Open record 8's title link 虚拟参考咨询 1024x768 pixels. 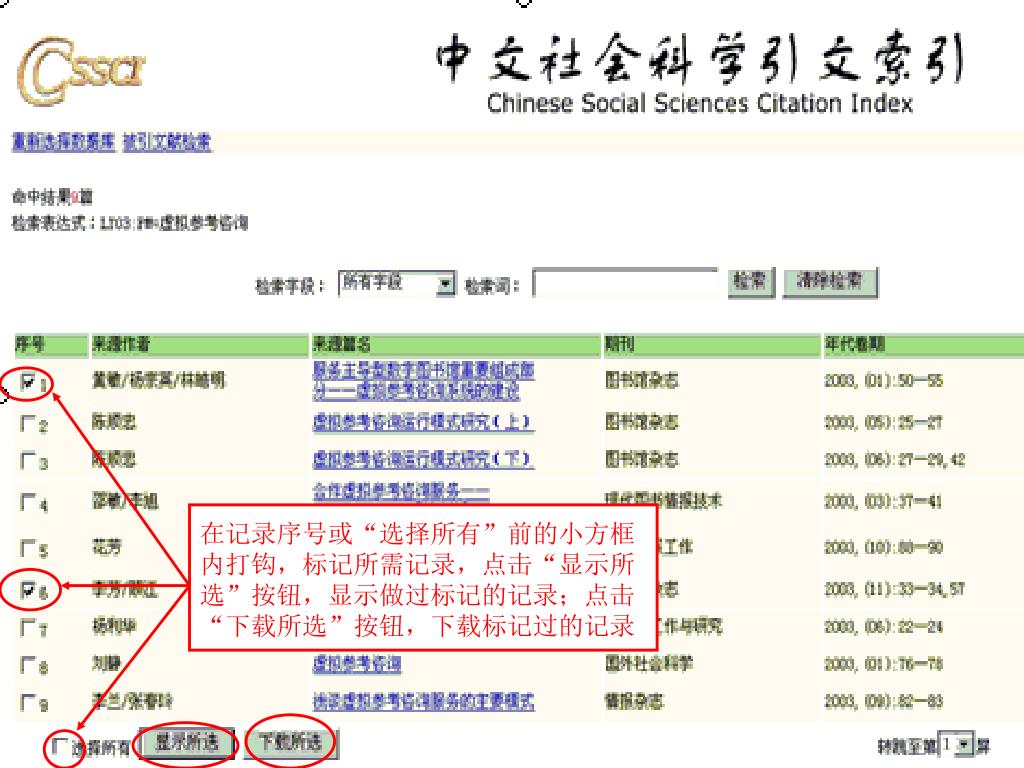(x=357, y=664)
